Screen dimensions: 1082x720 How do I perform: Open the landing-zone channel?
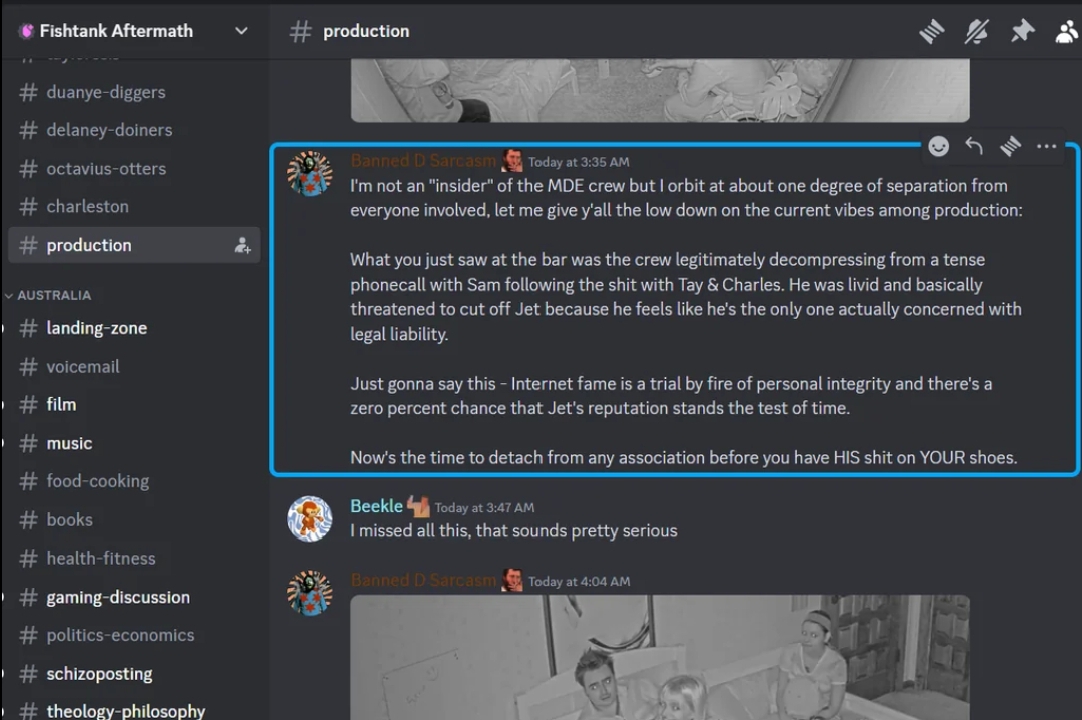click(x=134, y=328)
